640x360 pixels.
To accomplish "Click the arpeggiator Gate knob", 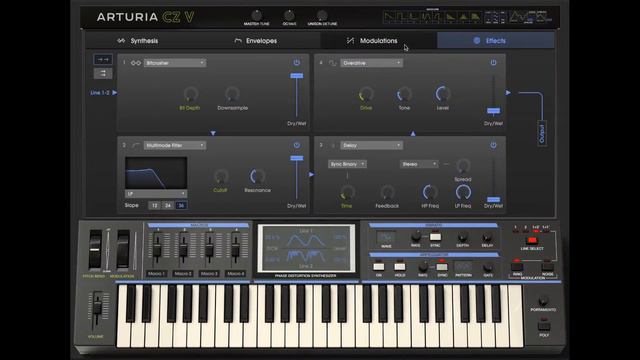I will (x=488, y=268).
